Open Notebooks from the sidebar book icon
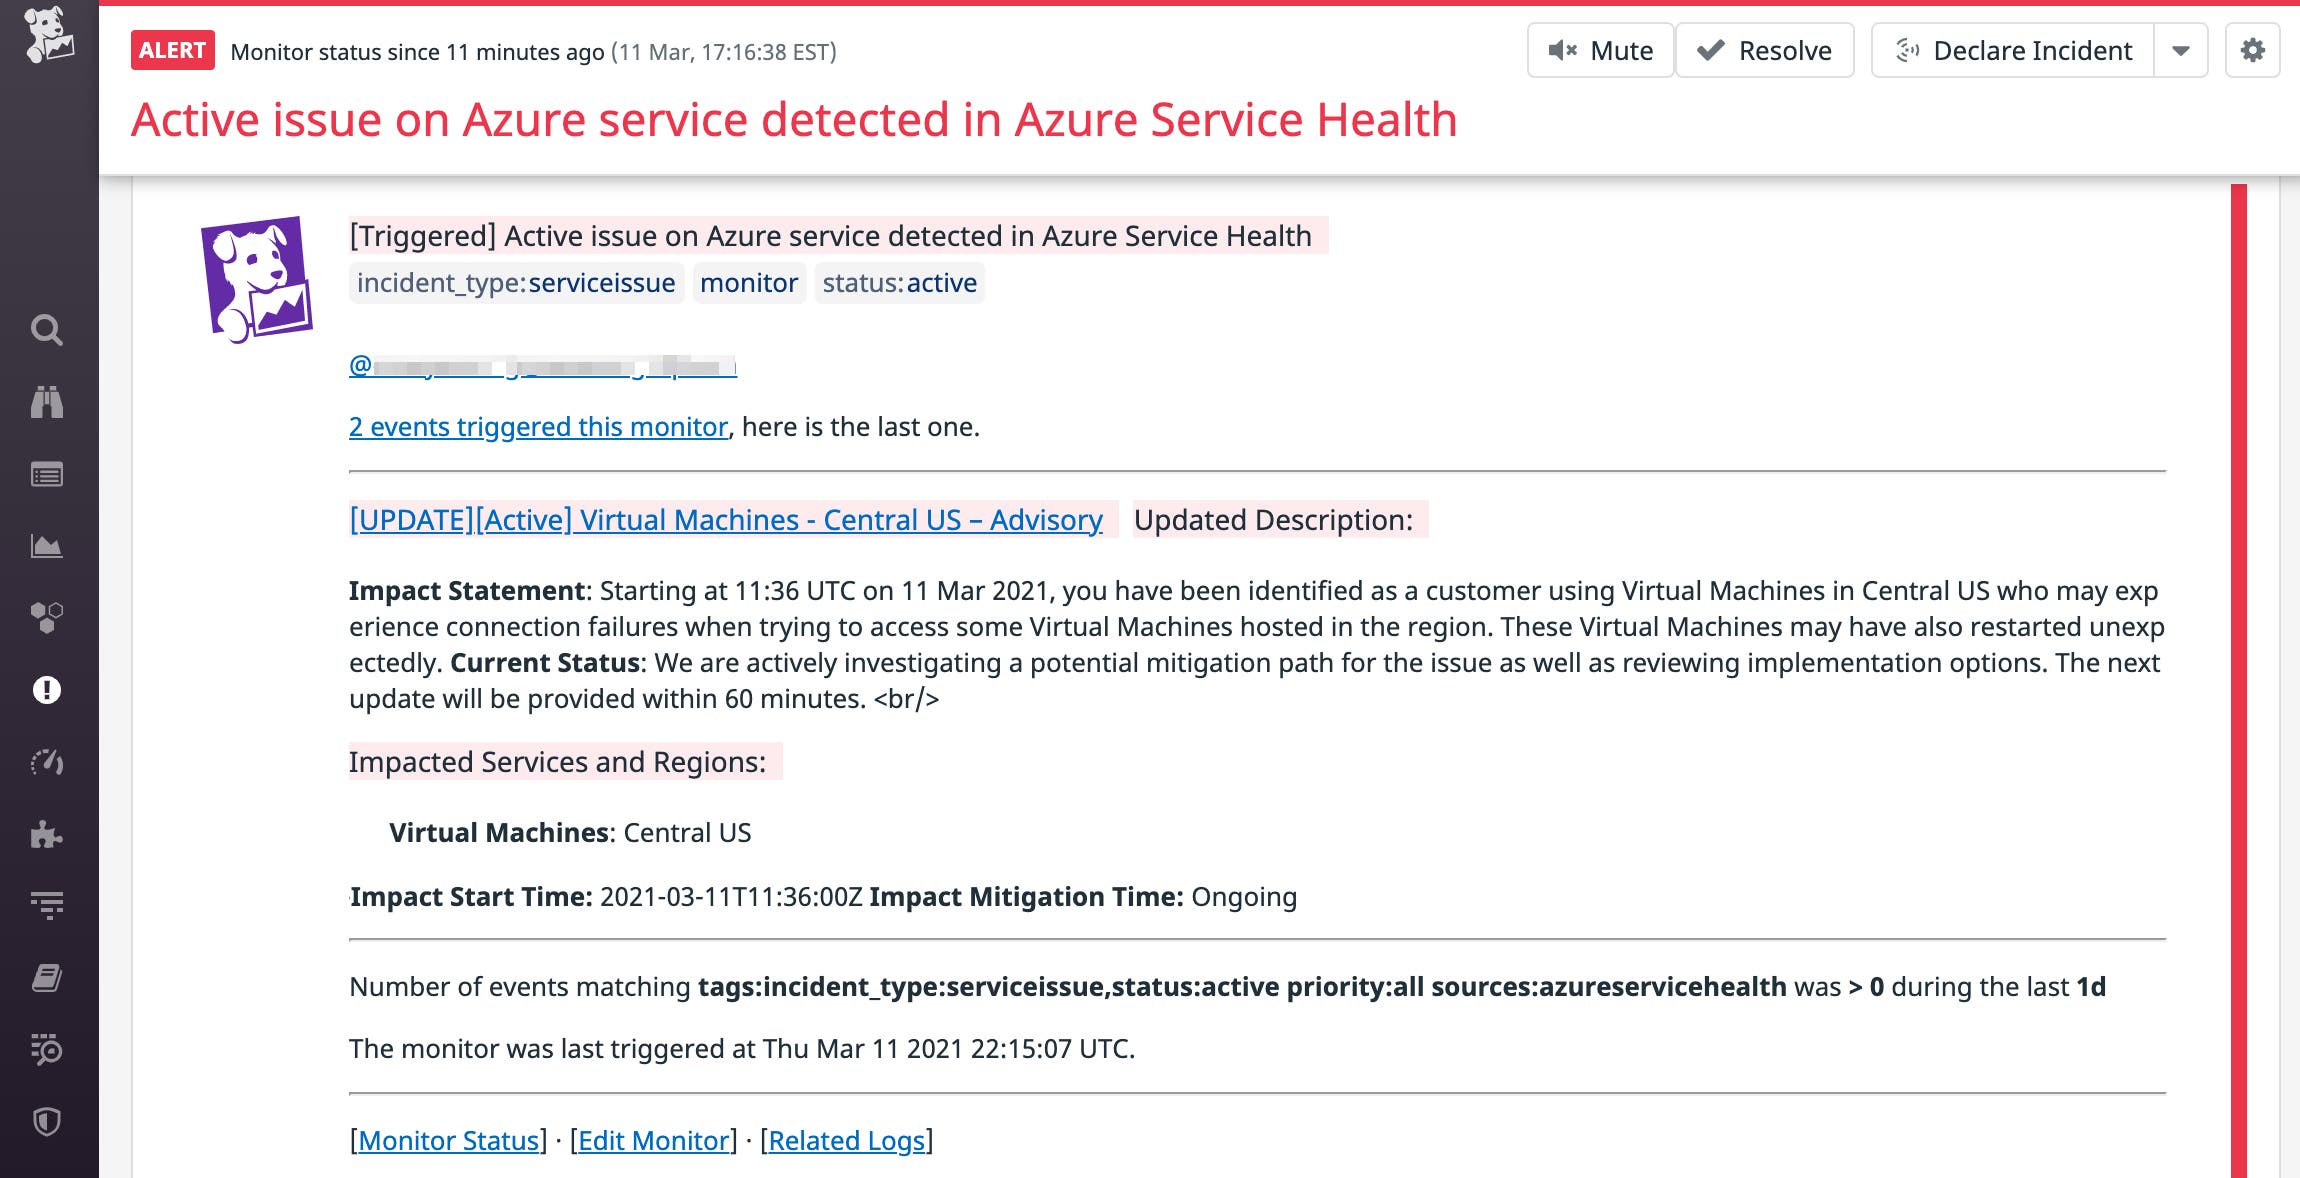Screen dimensions: 2300x1178 (47, 977)
